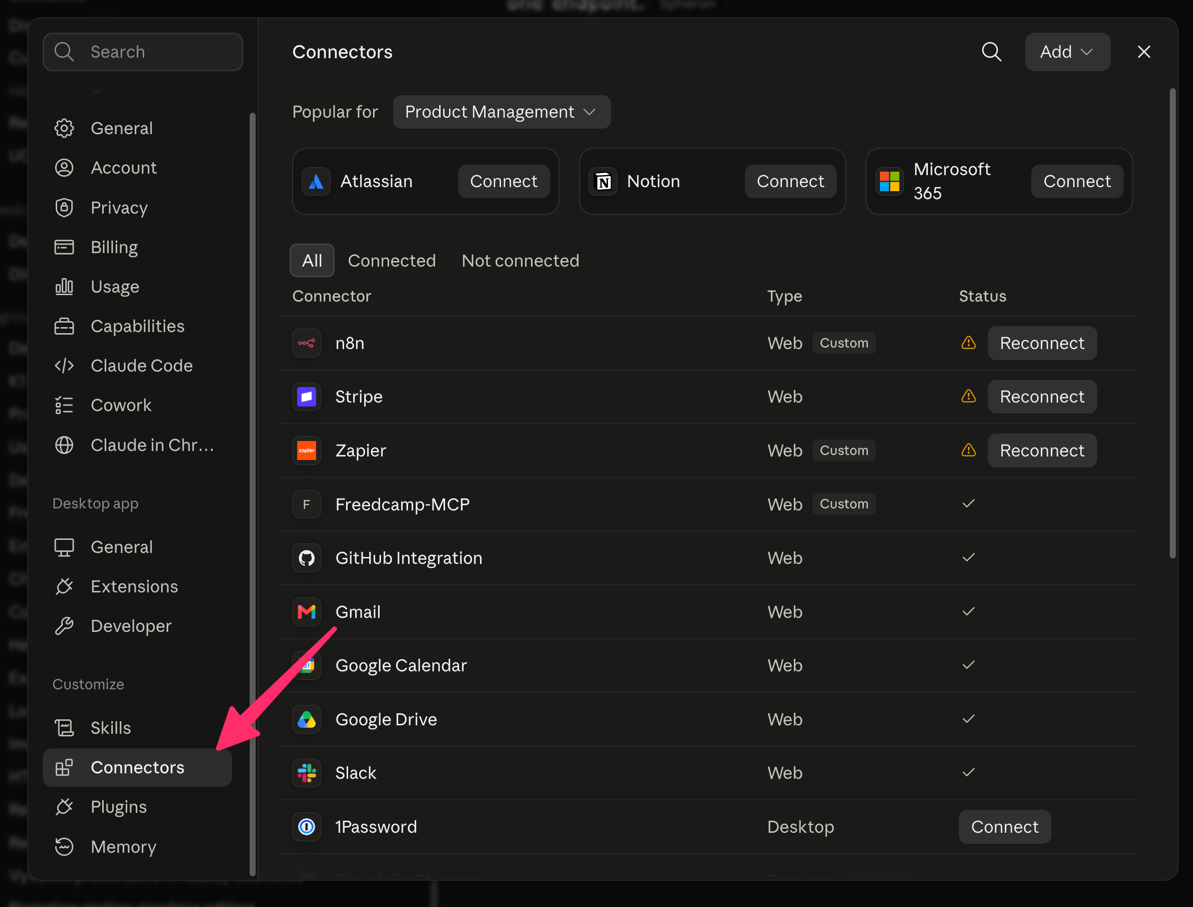Open the Skills customize page
Image resolution: width=1193 pixels, height=907 pixels.
pos(137,728)
